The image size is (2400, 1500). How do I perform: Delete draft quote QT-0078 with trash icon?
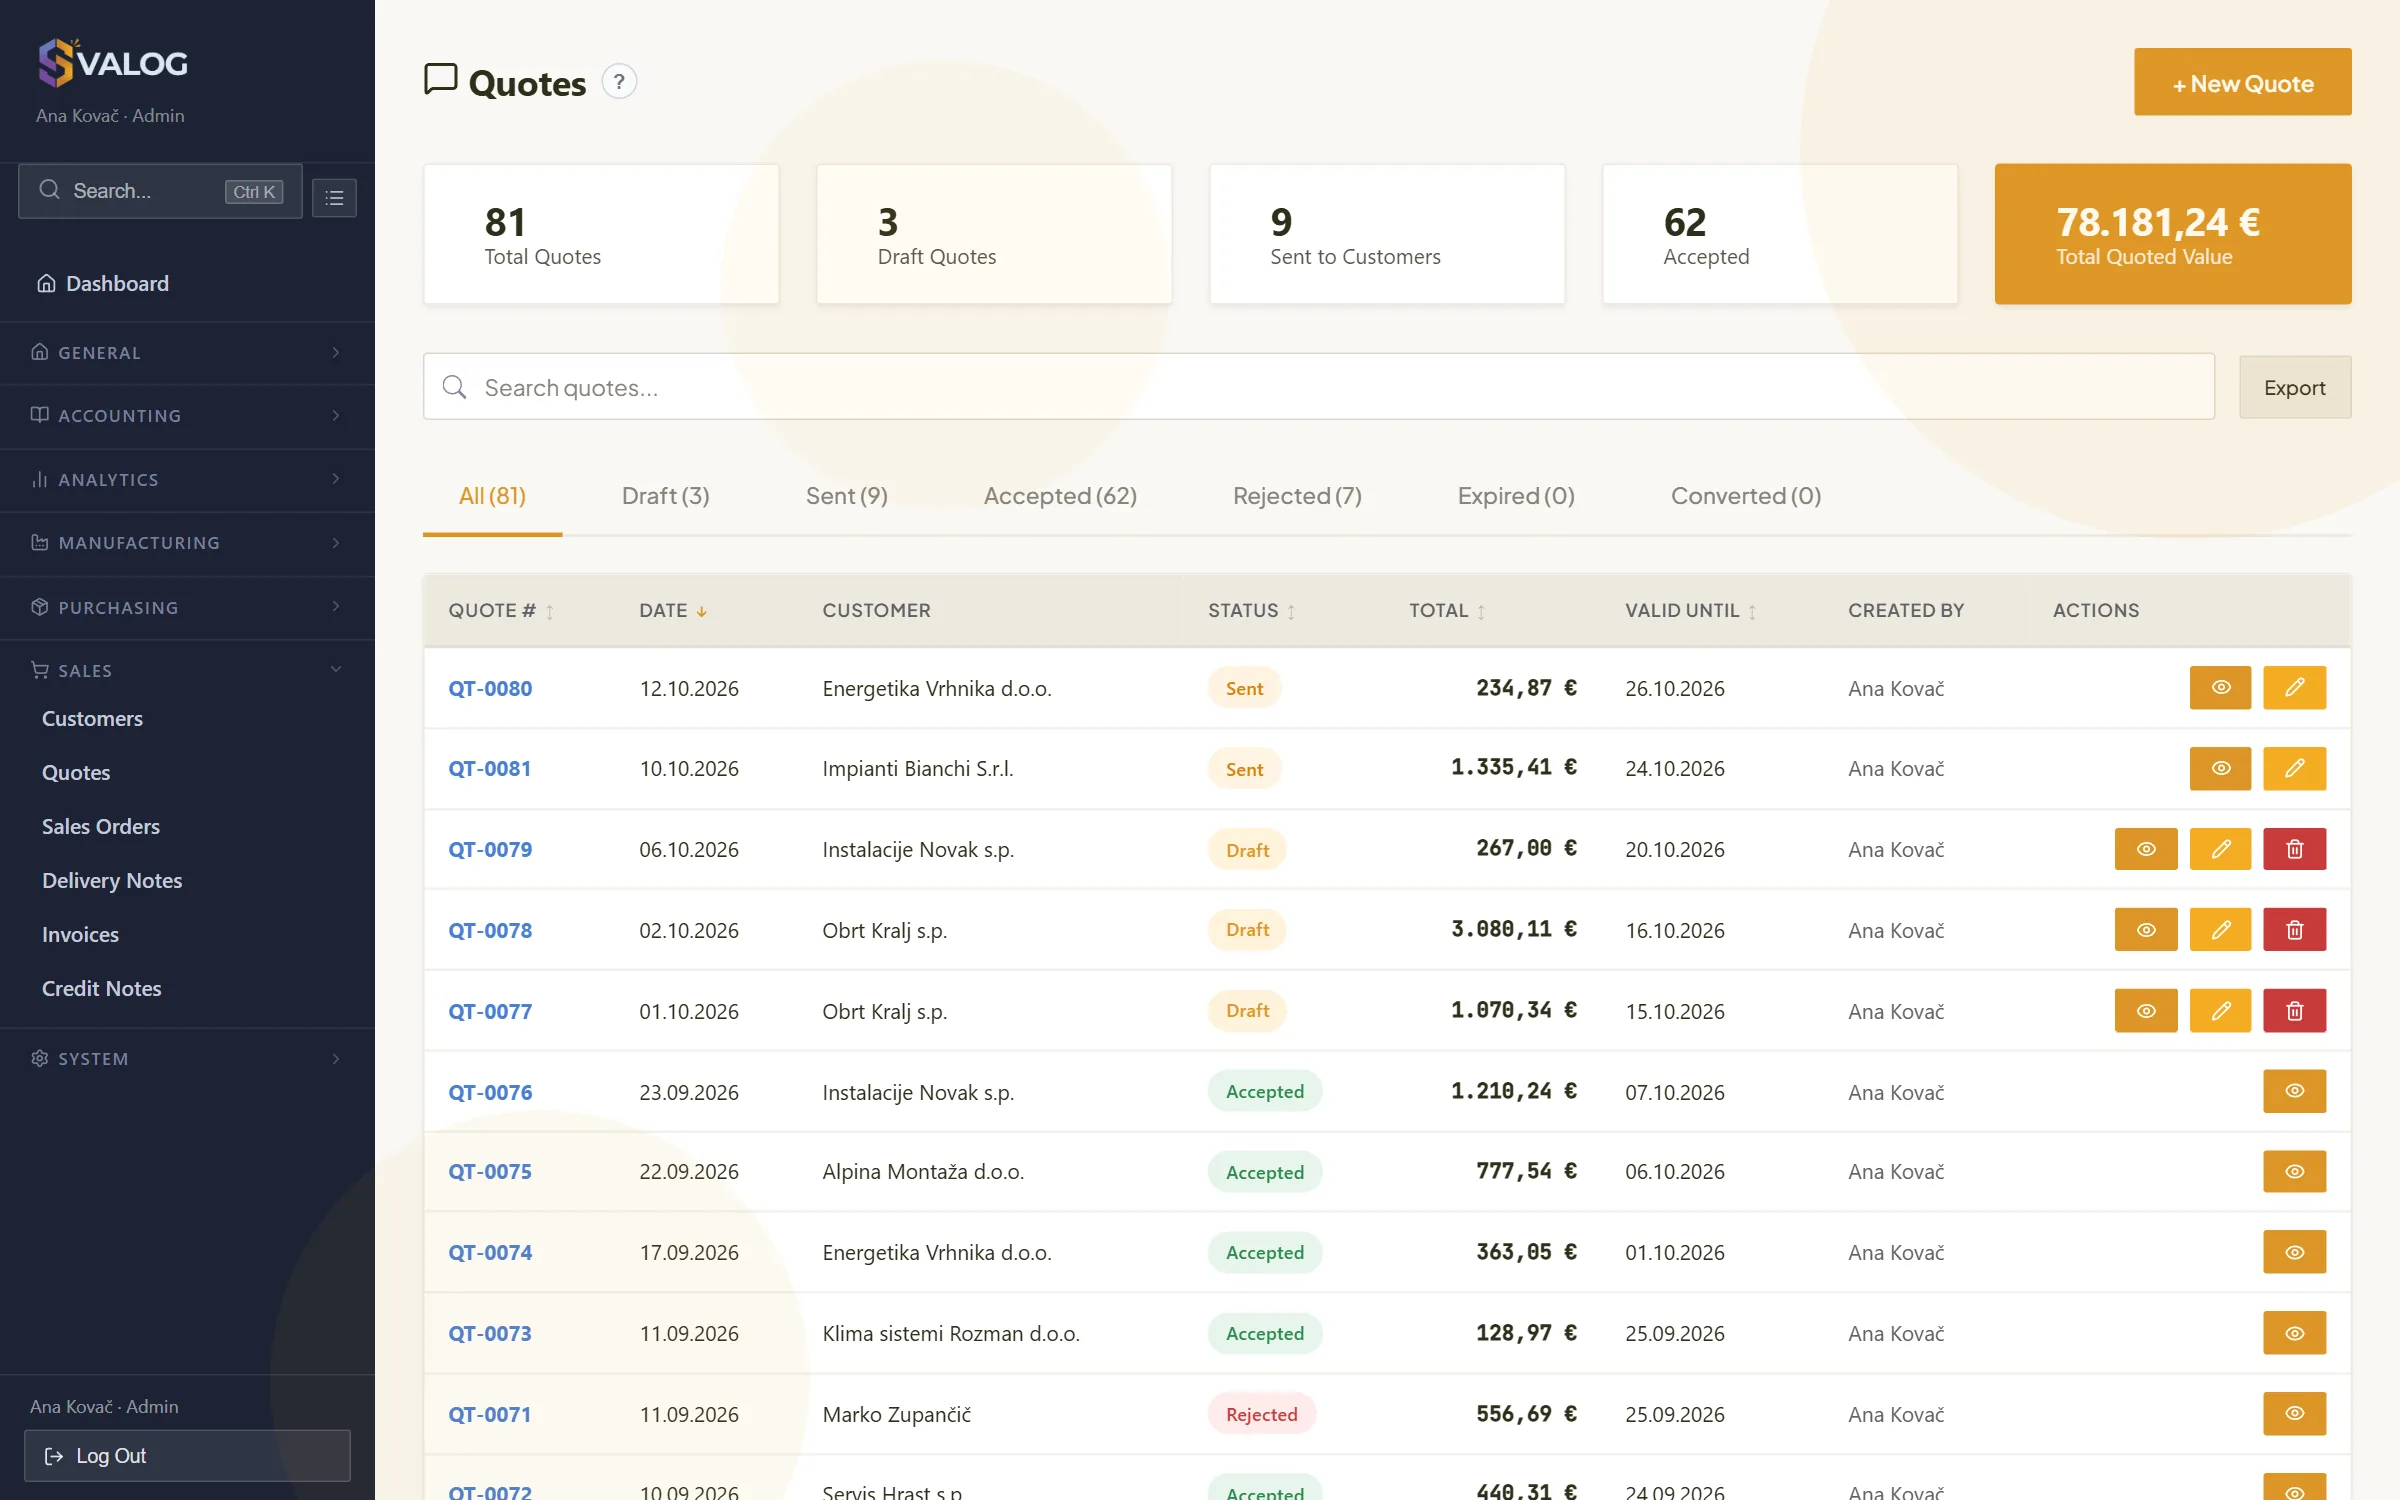2295,930
